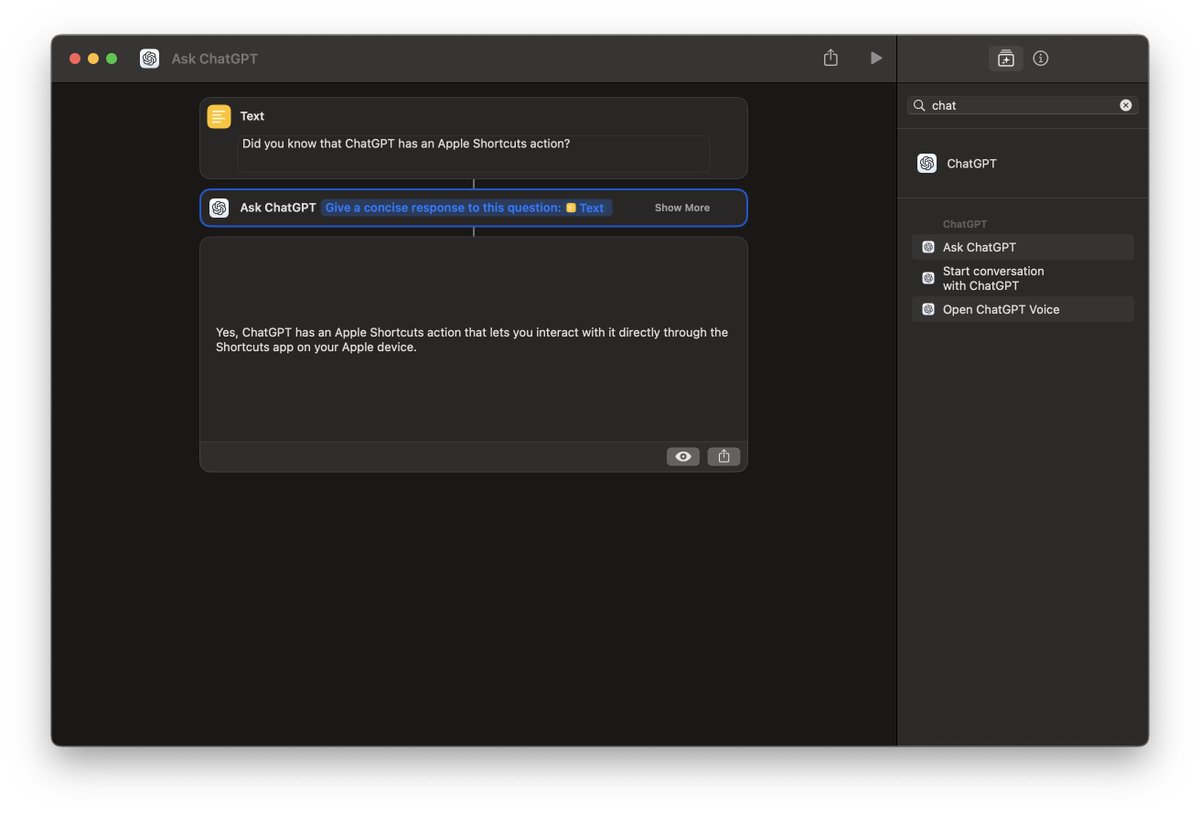1200x814 pixels.
Task: Click ChatGPT logo beside sidebar app result
Action: click(927, 163)
